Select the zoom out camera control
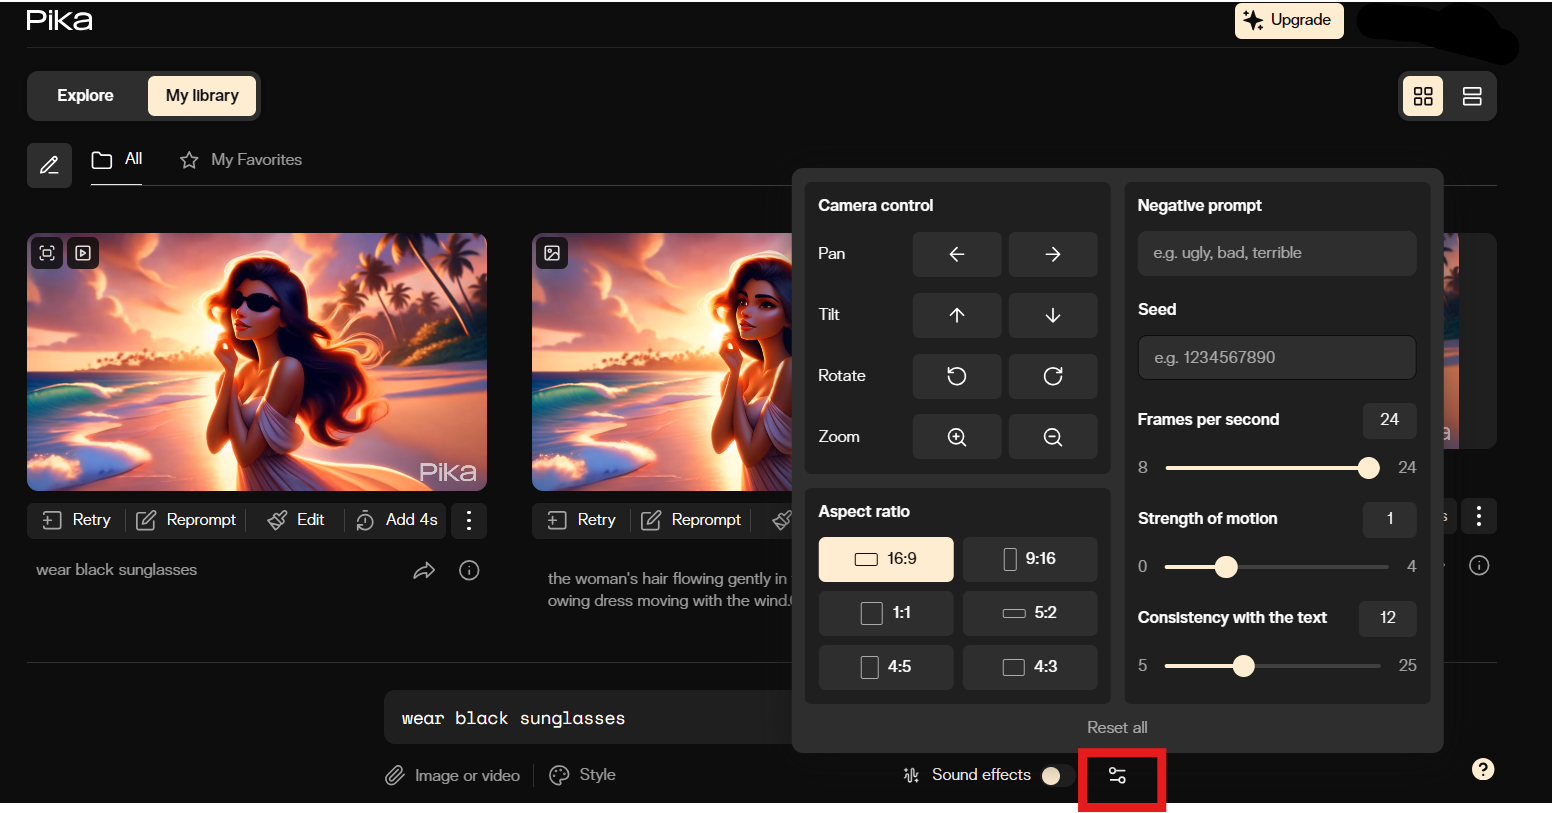Viewport: 1552px width, 813px height. [1052, 437]
